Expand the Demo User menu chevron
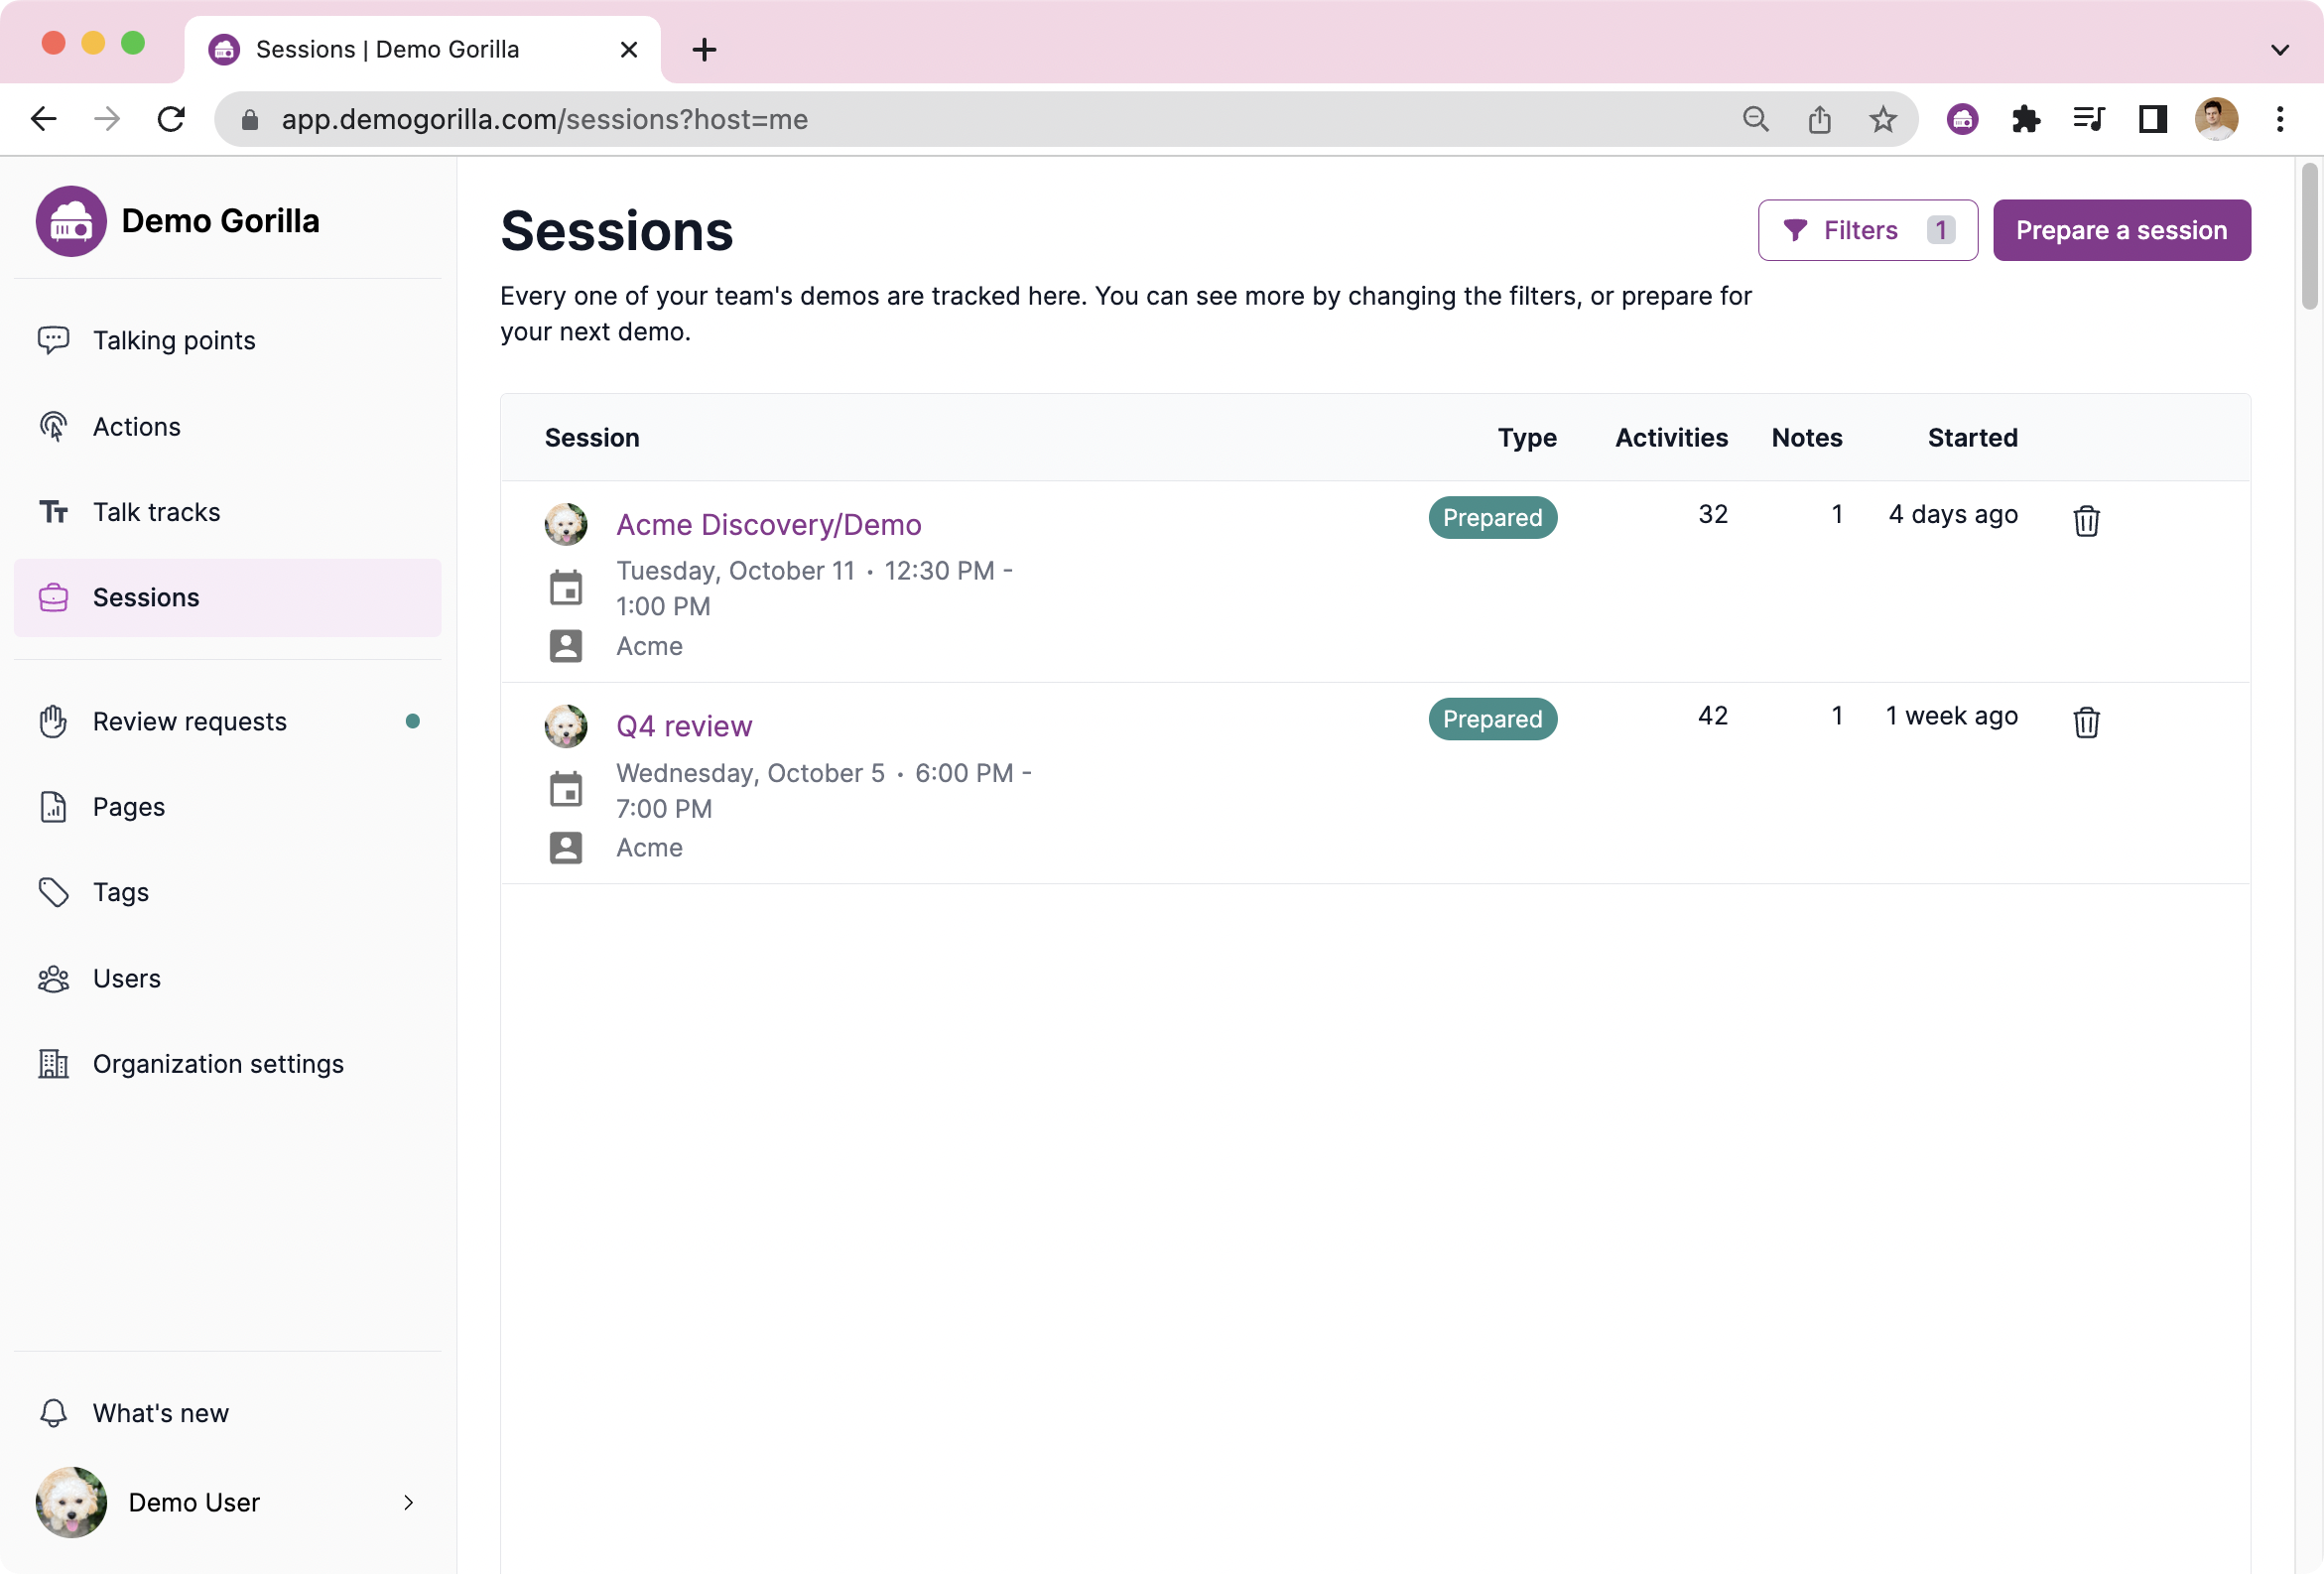The image size is (2324, 1574). click(408, 1502)
